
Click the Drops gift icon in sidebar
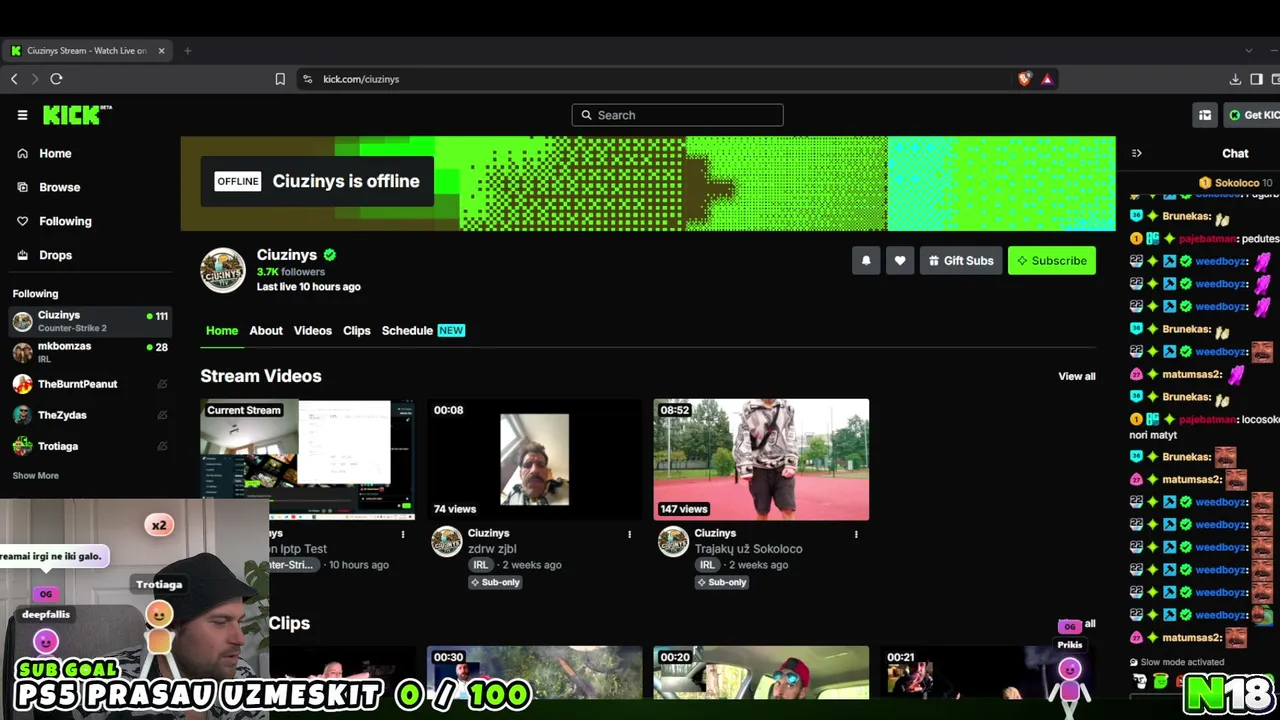point(22,255)
